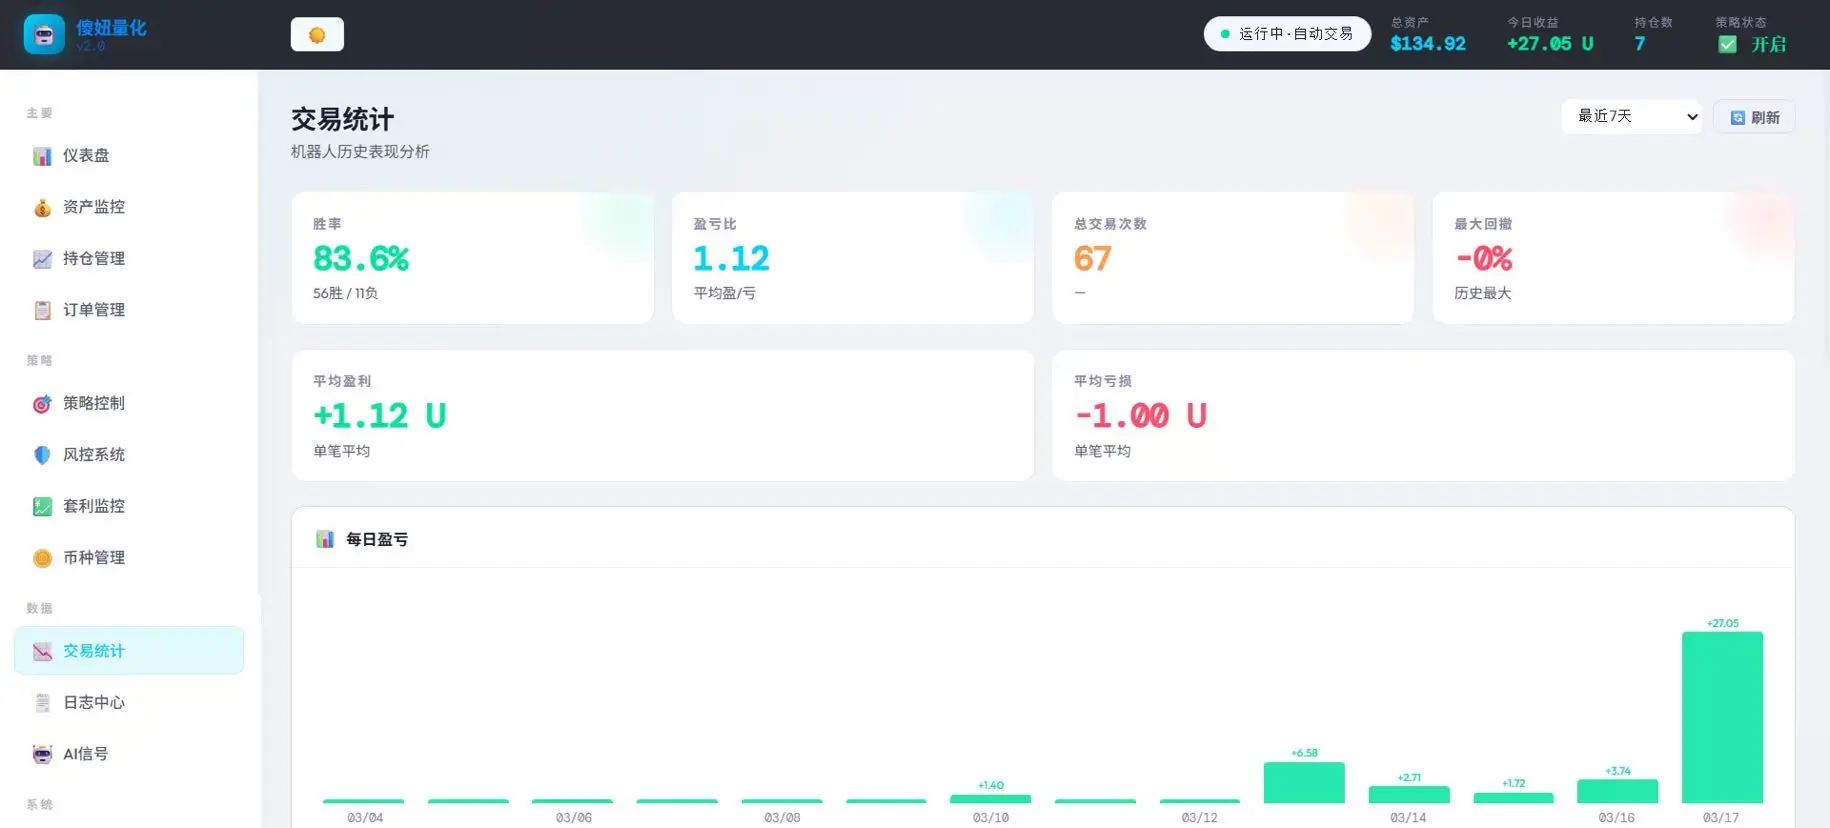Click the 订单管理 clipboard icon
This screenshot has width=1830, height=828.
[42, 310]
